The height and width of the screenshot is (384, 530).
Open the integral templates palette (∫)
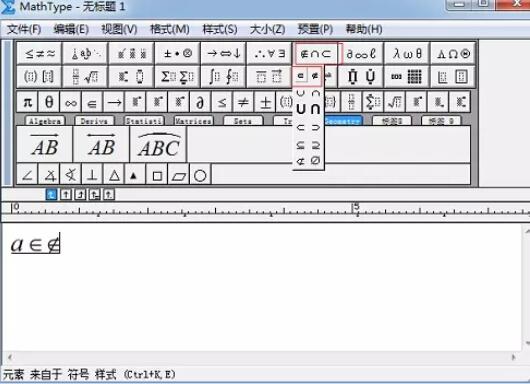click(223, 77)
